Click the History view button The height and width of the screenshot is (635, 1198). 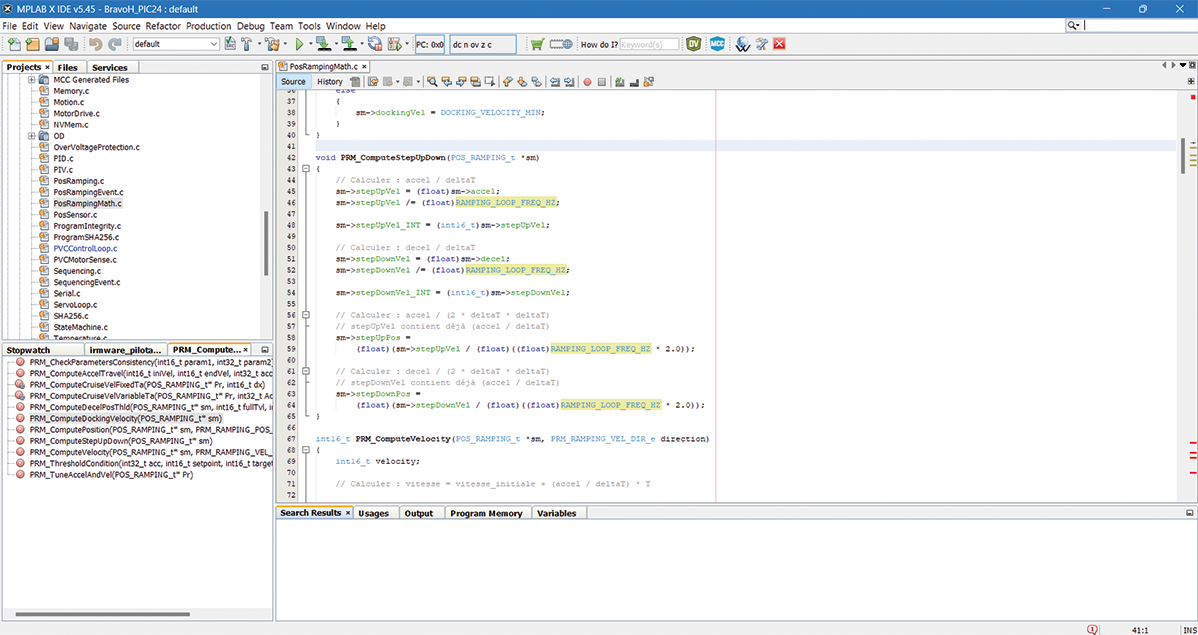tap(329, 82)
